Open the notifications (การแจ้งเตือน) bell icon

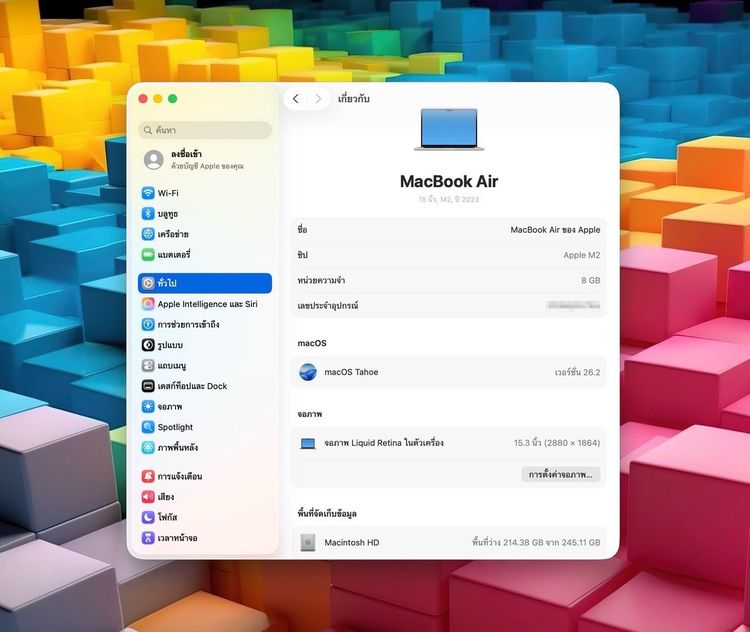coord(148,477)
